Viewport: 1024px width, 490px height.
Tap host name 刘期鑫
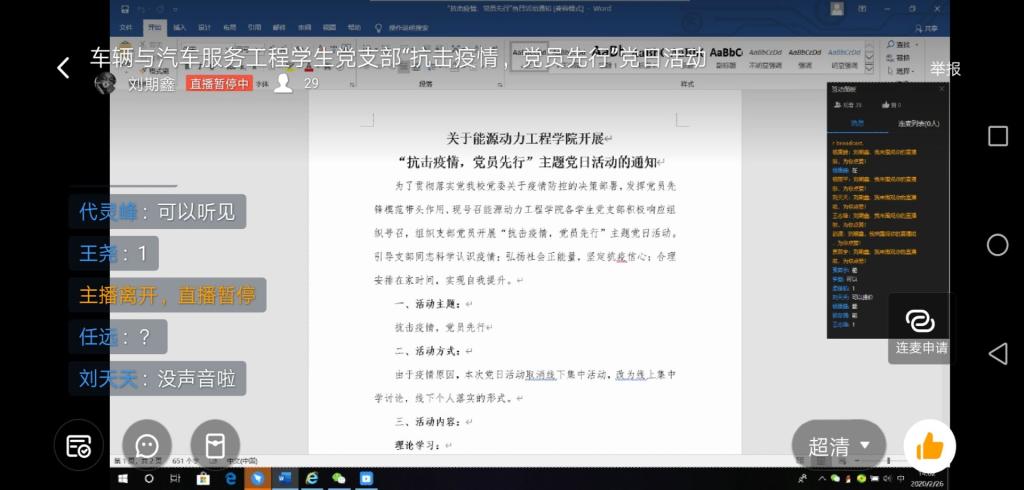150,84
